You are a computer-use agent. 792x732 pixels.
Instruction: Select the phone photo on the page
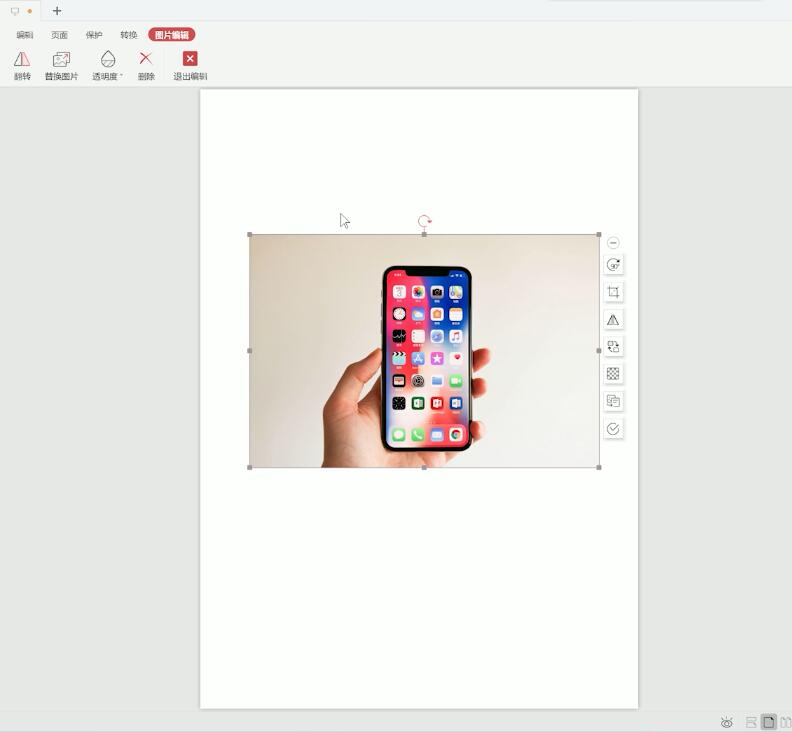point(424,351)
